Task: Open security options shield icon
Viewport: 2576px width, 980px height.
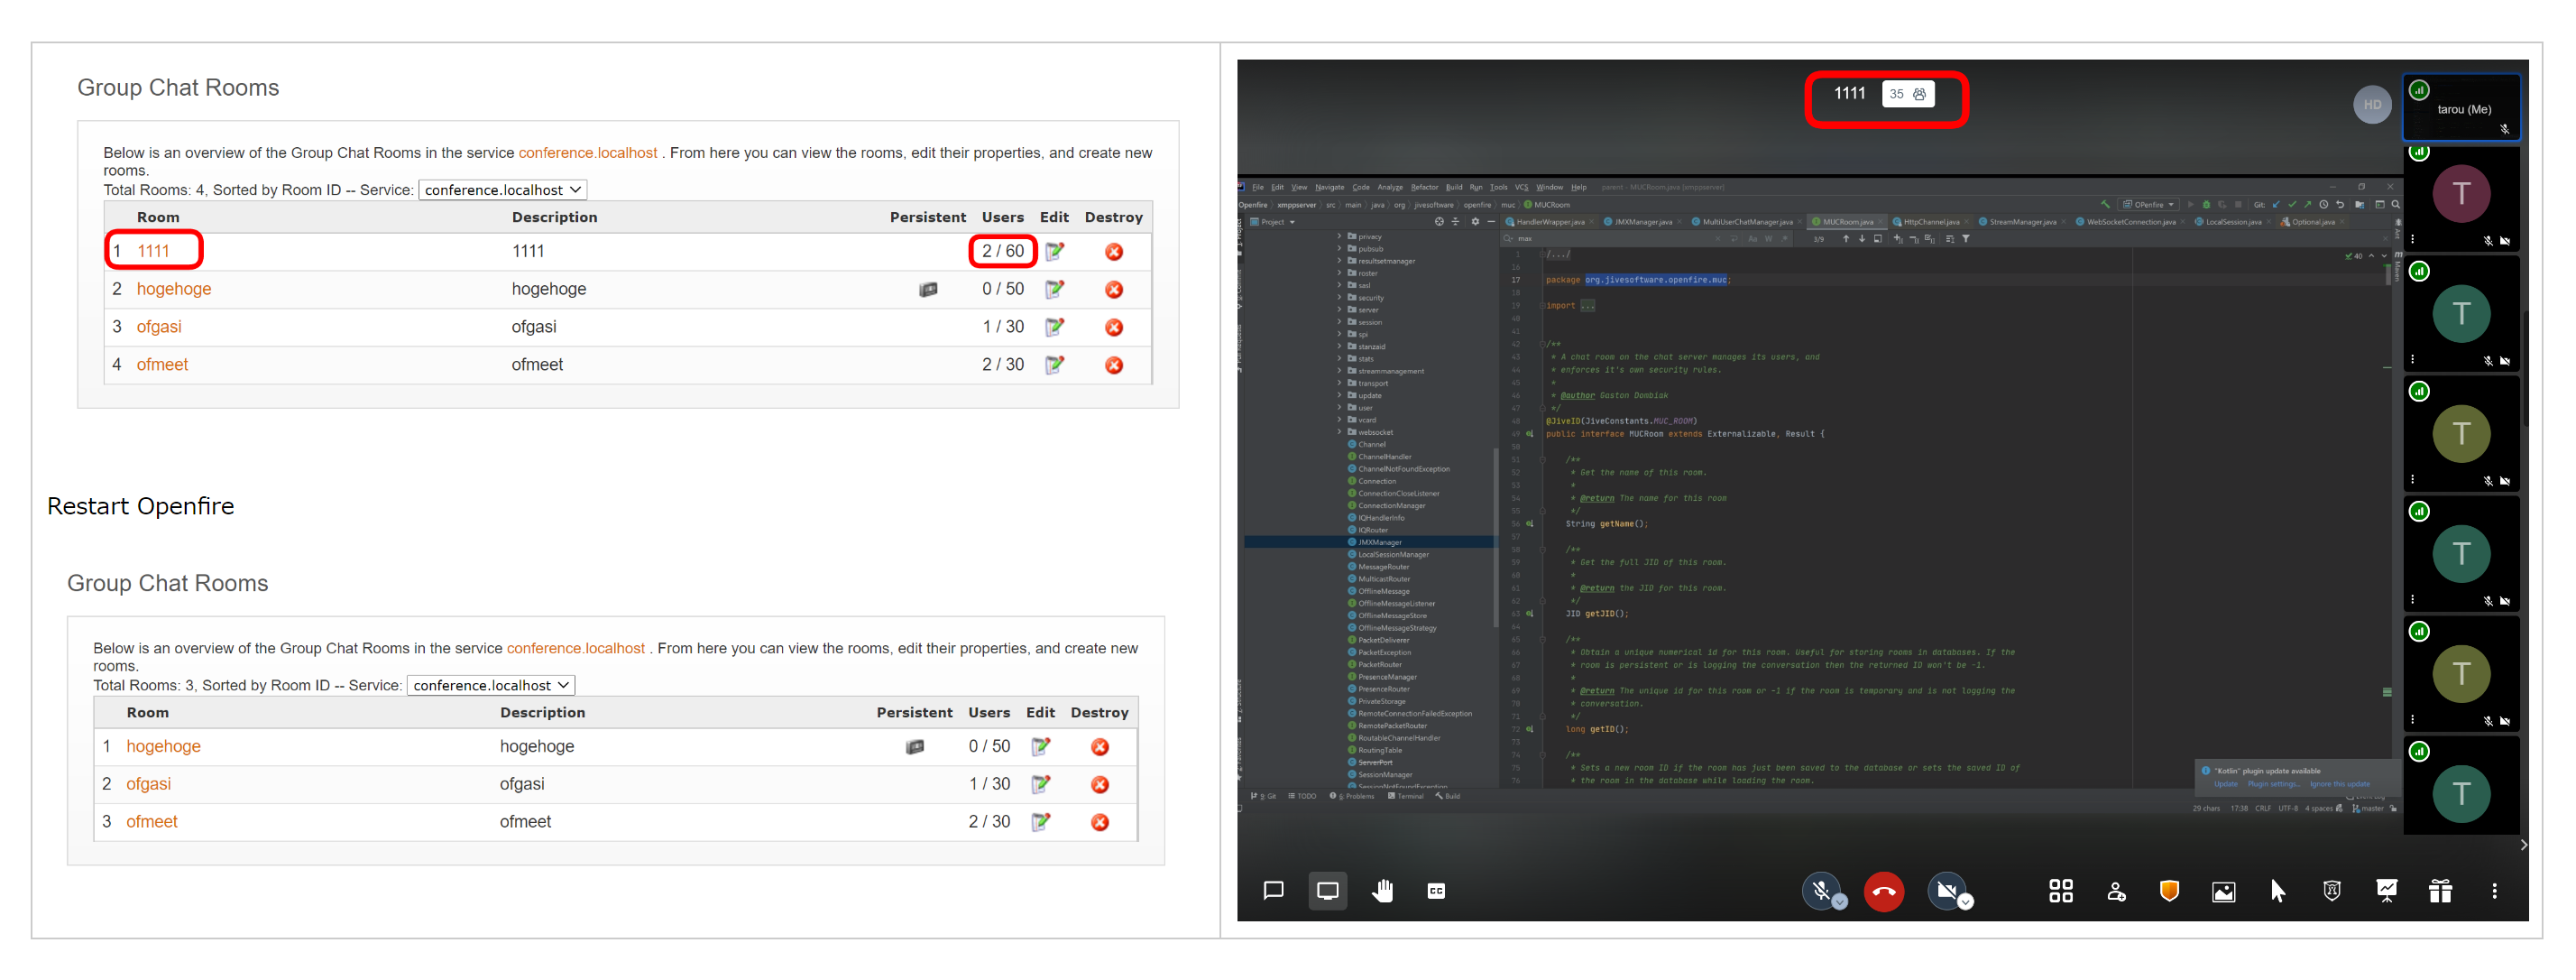Action: point(2168,891)
